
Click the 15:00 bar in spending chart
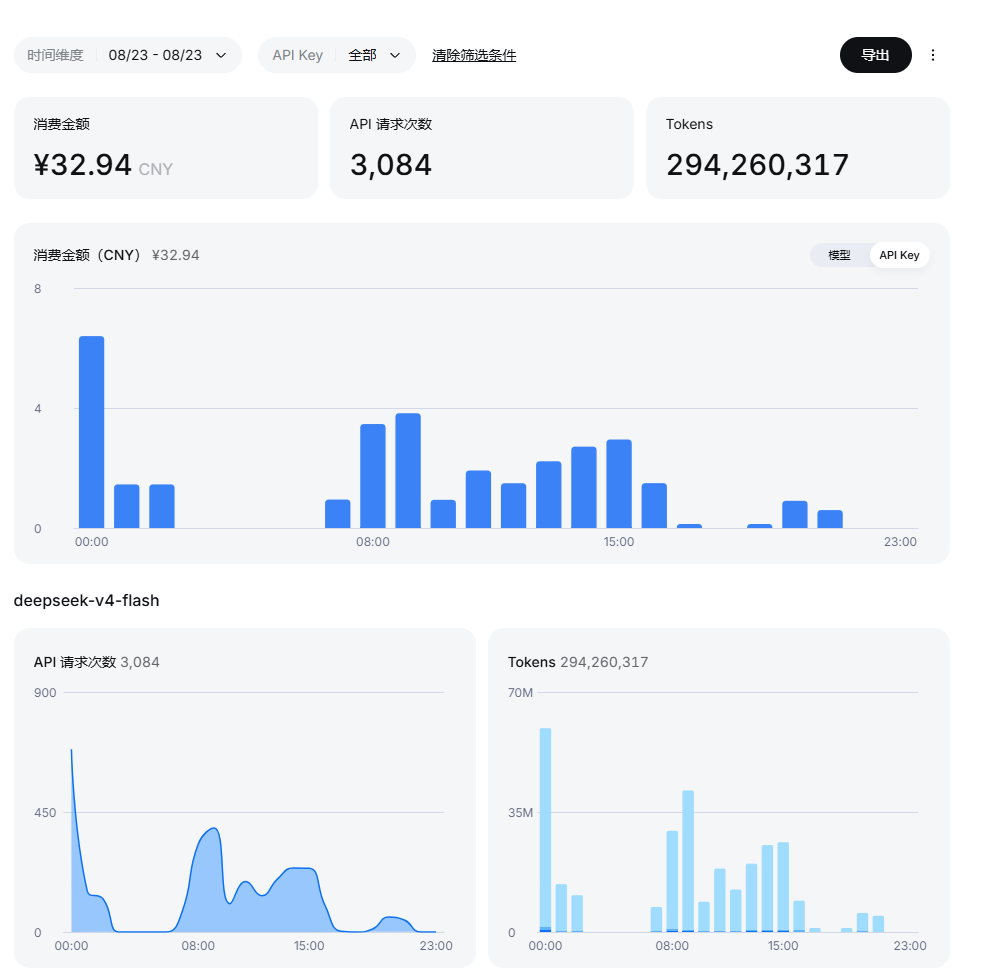point(619,483)
